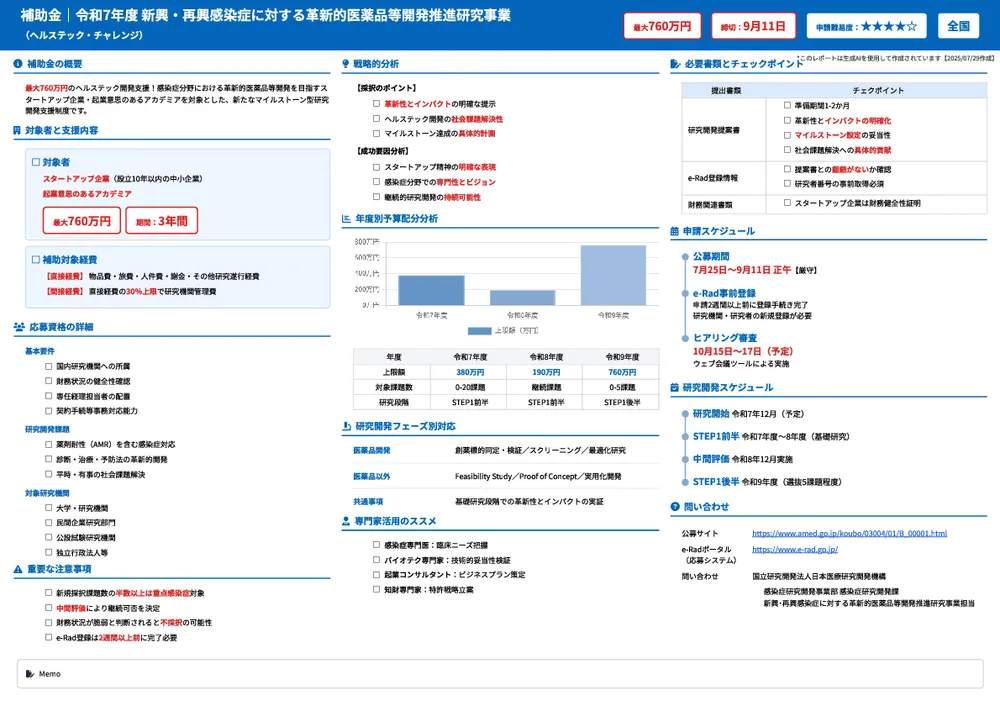The width and height of the screenshot is (1000, 706).
Task: Check the 国内研究機関への所属 checkbox
Action: (x=48, y=366)
